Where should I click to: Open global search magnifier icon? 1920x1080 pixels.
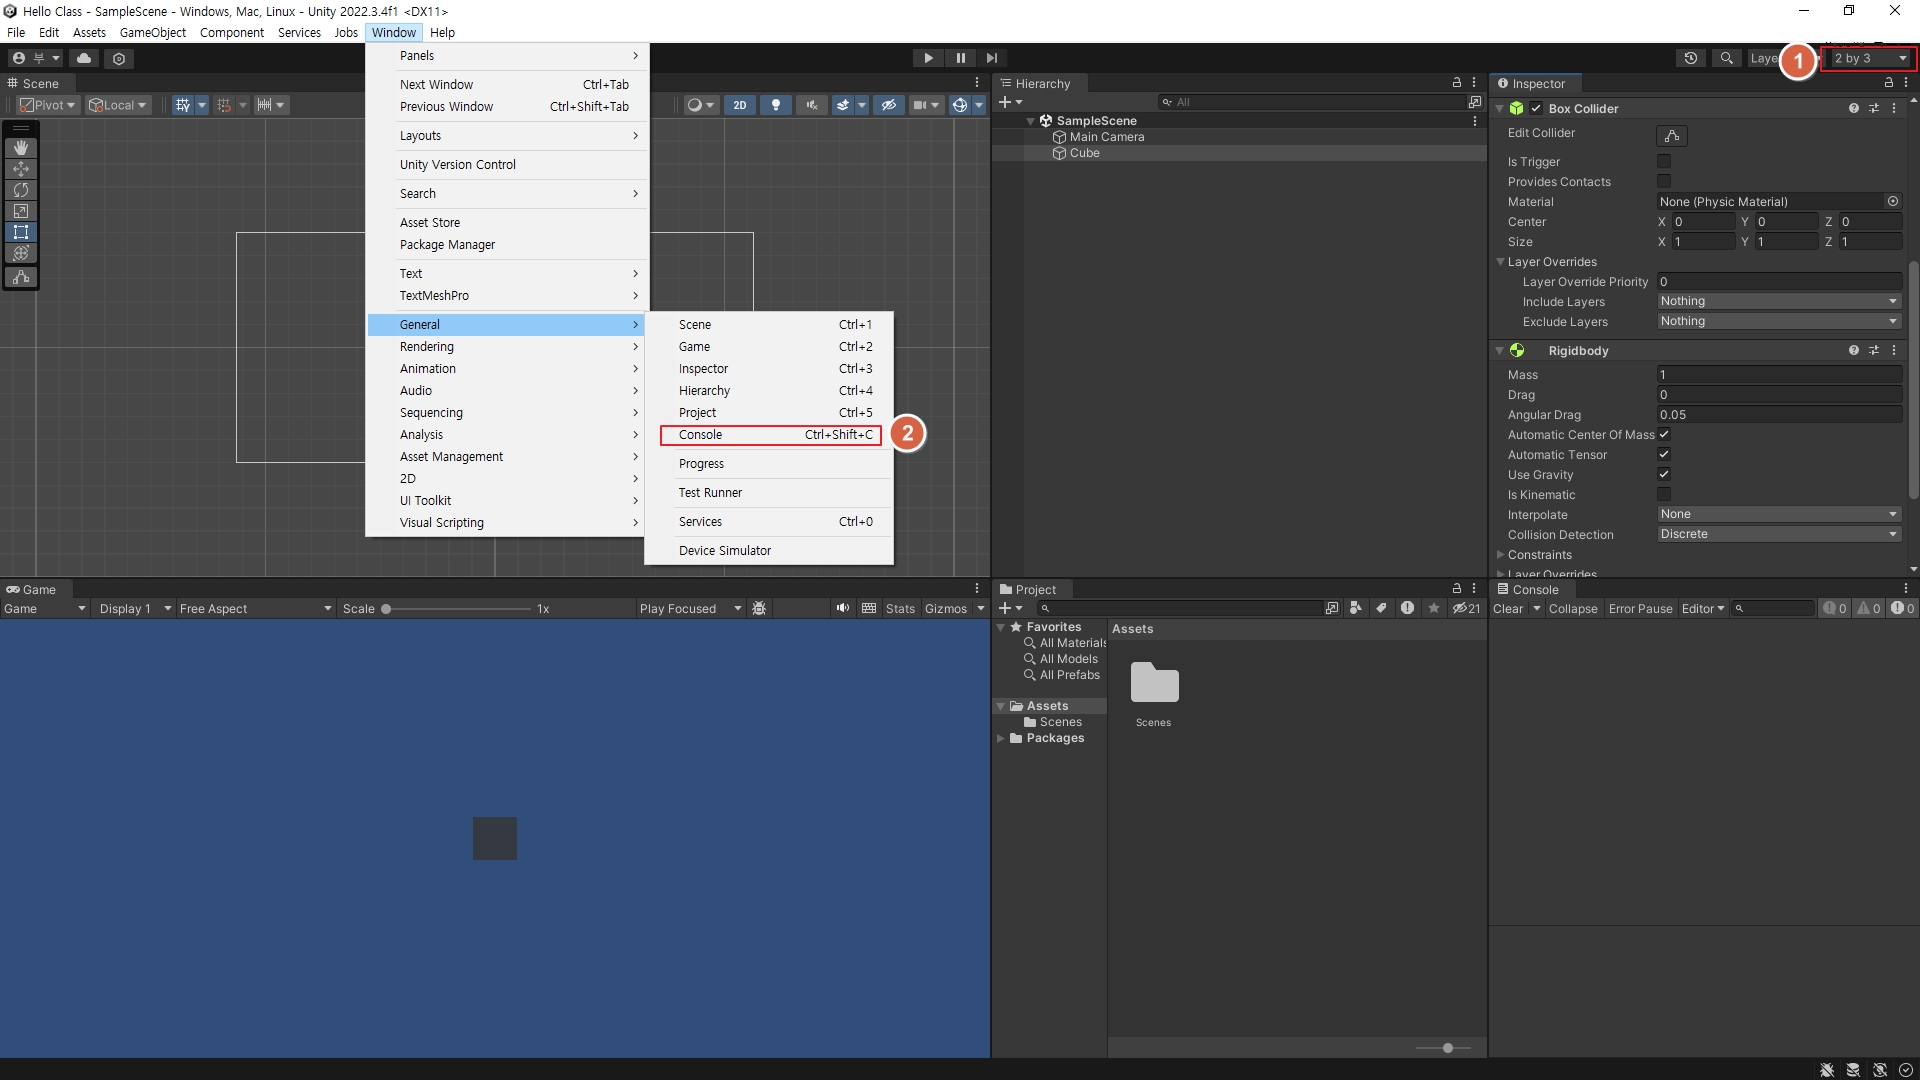pyautogui.click(x=1726, y=58)
